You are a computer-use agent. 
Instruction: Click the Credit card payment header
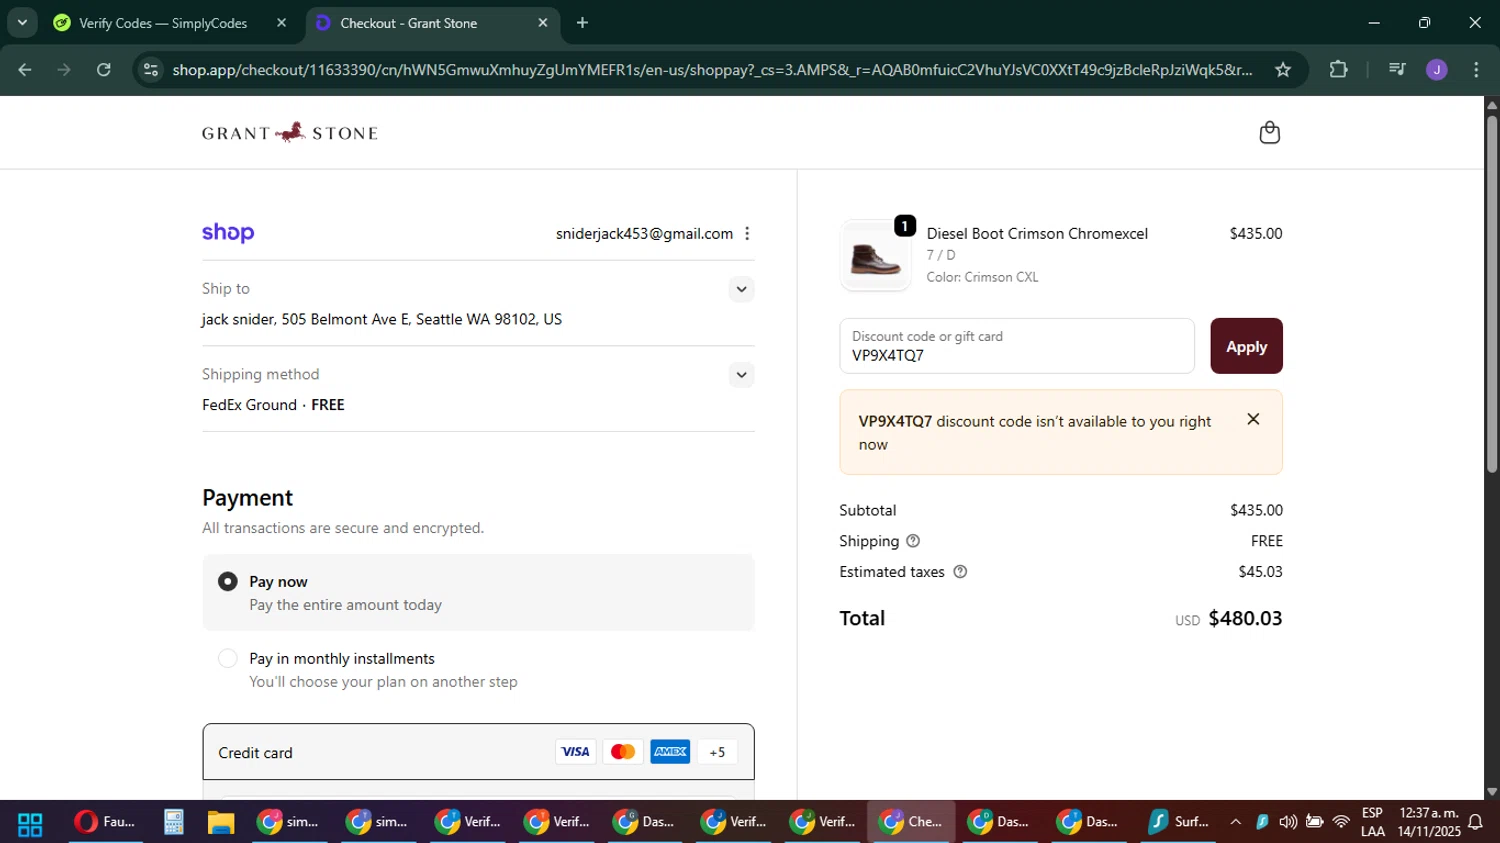[x=478, y=752]
